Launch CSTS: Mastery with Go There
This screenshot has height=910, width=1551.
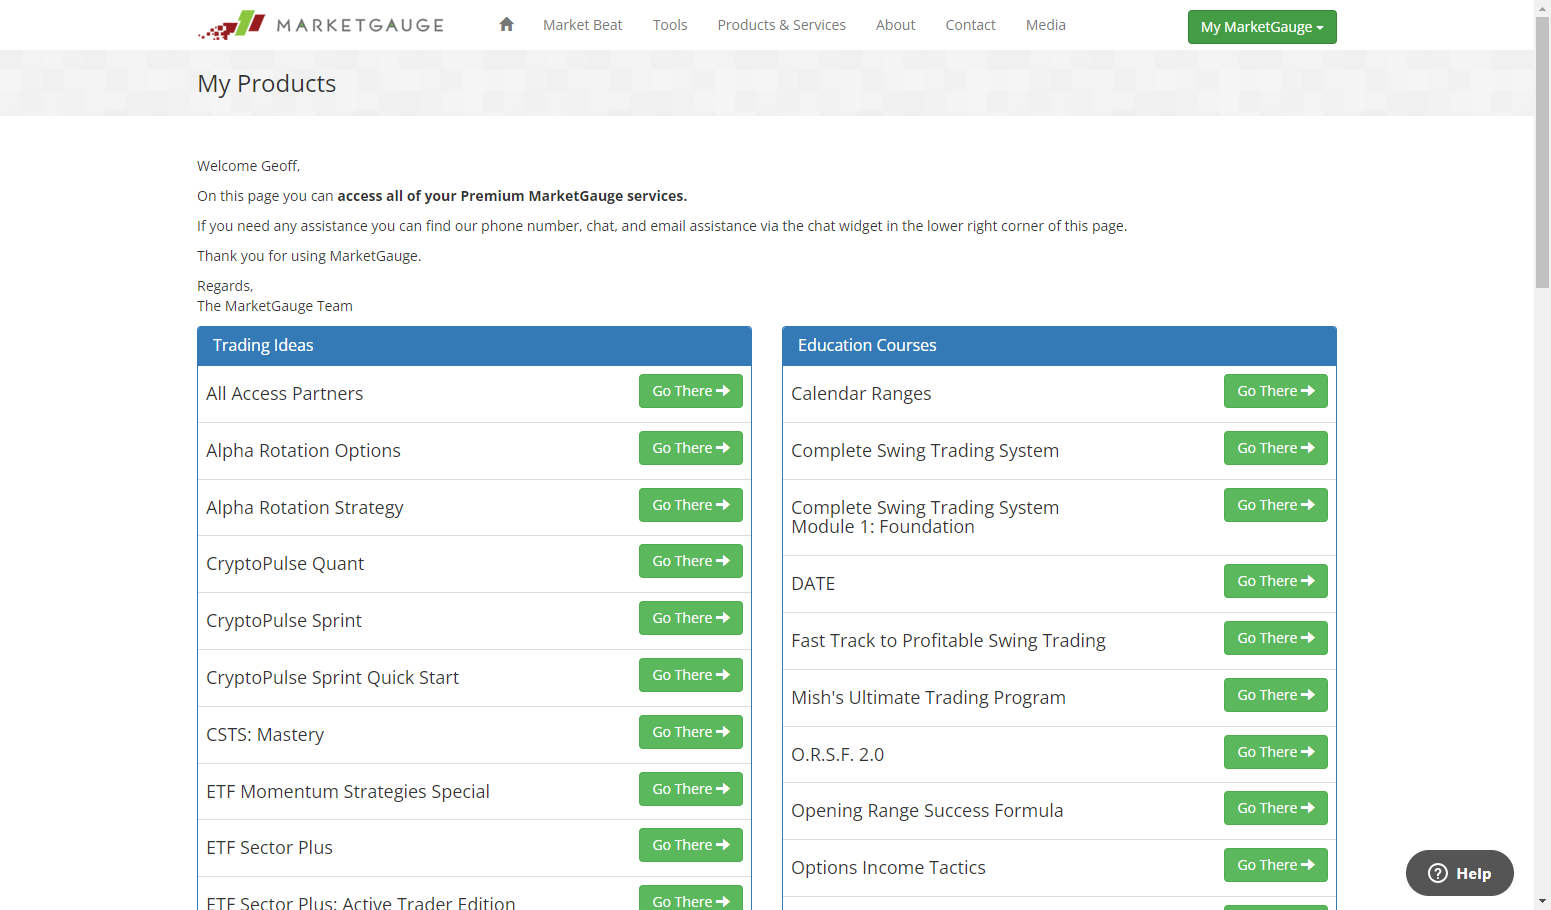[x=691, y=732]
